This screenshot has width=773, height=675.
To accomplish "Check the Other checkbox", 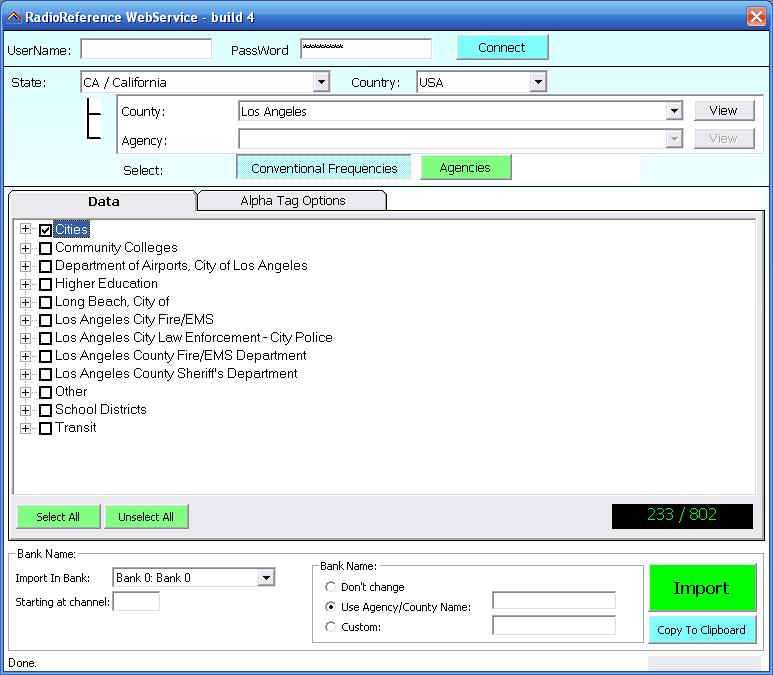I will (45, 392).
